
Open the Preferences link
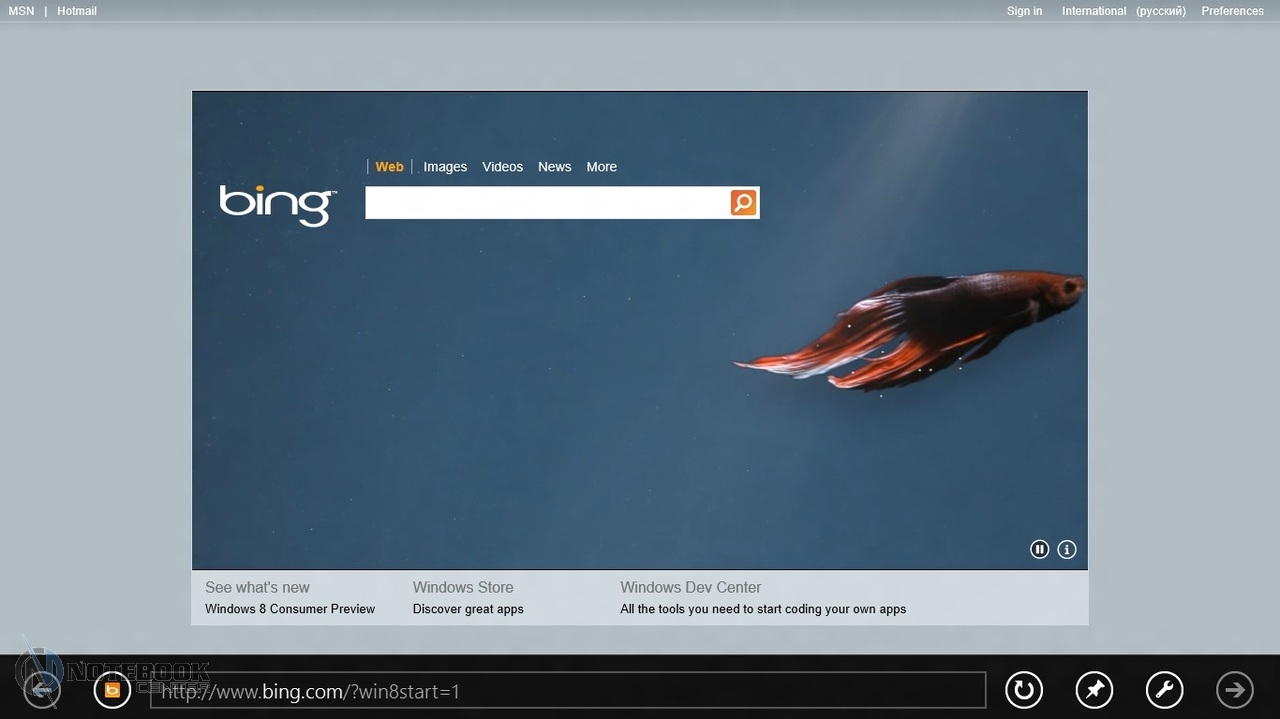point(1232,11)
